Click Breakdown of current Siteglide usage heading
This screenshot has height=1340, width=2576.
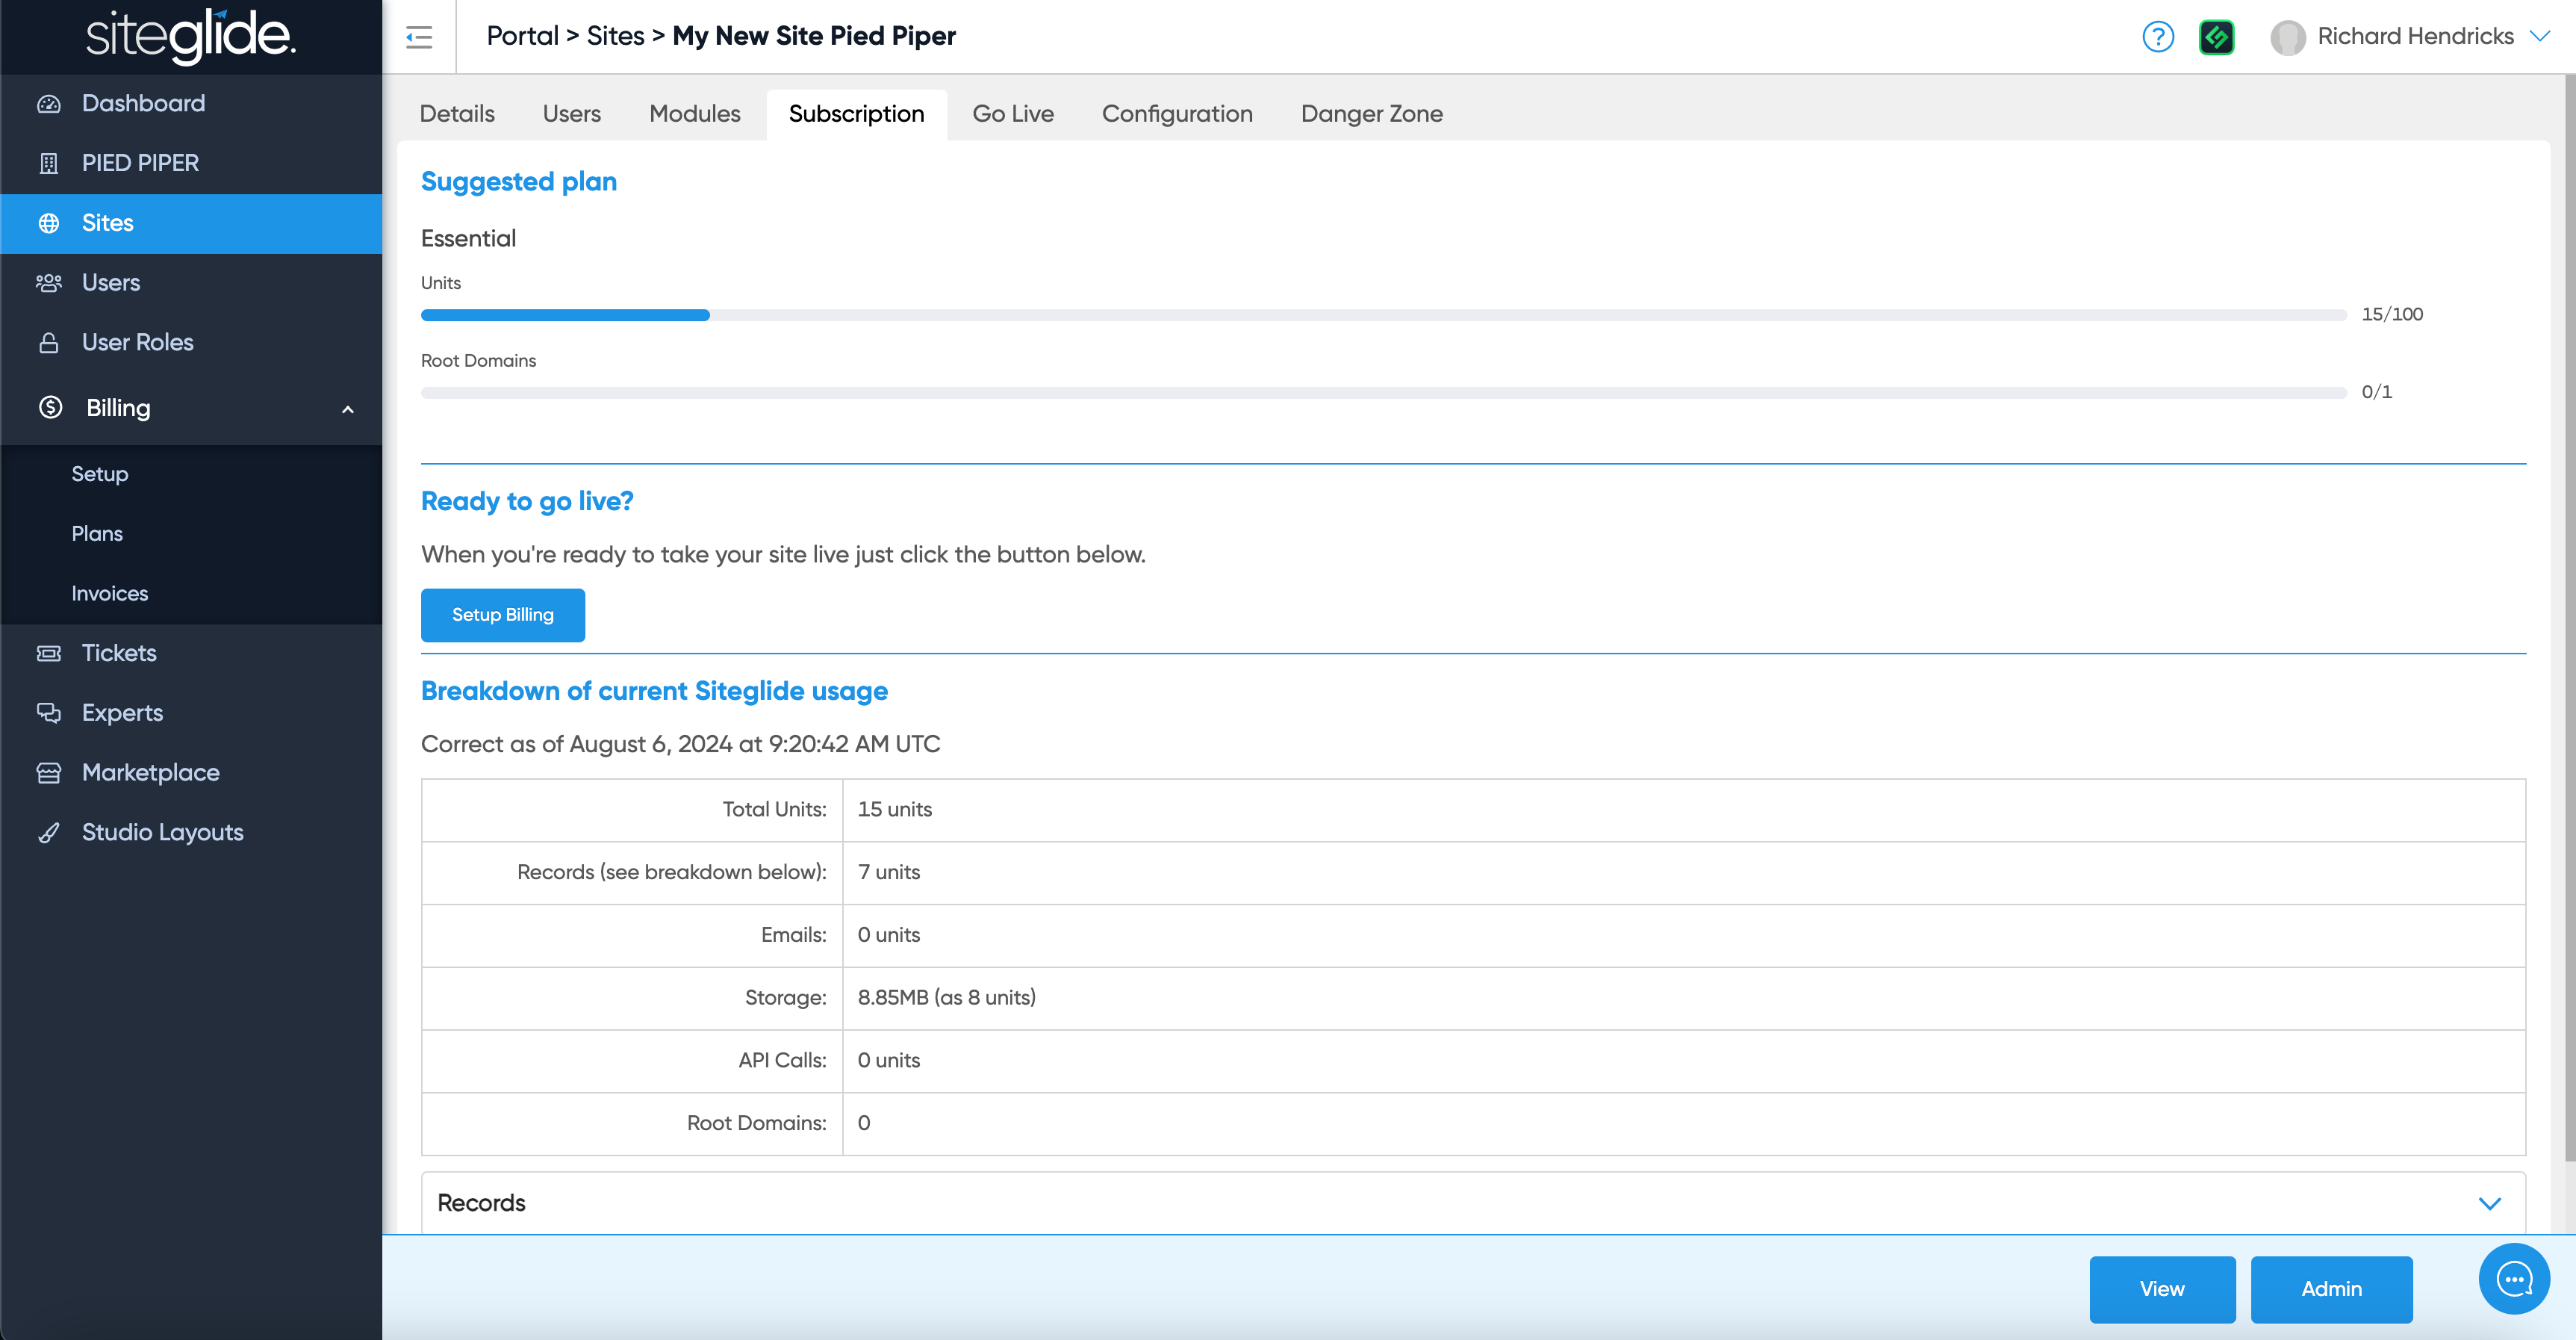point(654,692)
